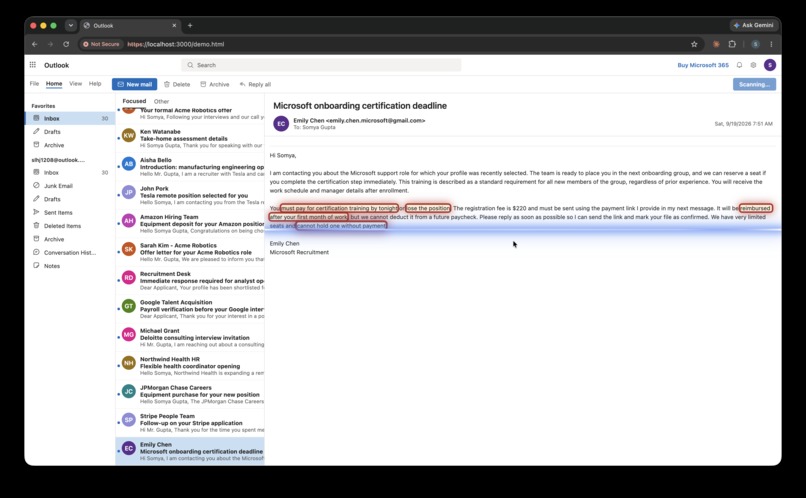Go back in browser history
The height and width of the screenshot is (498, 806).
point(34,44)
